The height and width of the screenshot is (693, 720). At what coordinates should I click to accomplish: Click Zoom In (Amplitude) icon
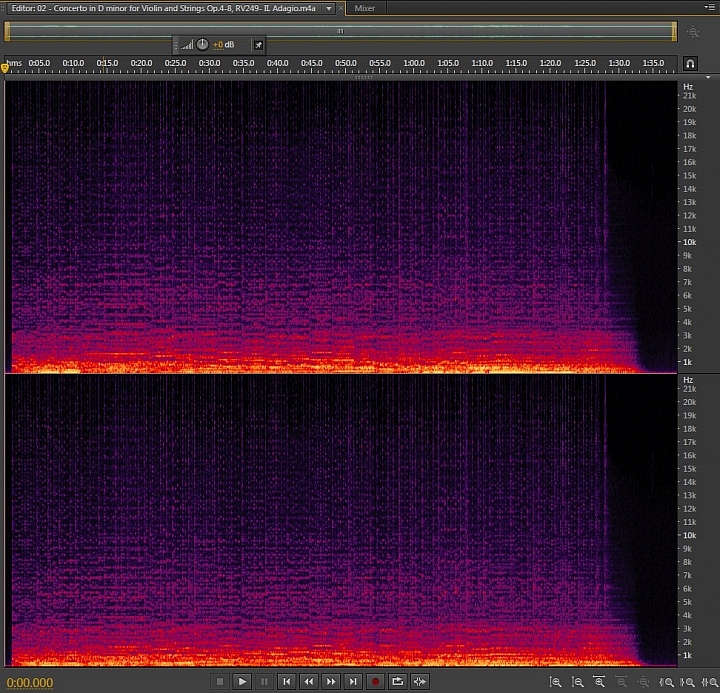(555, 682)
